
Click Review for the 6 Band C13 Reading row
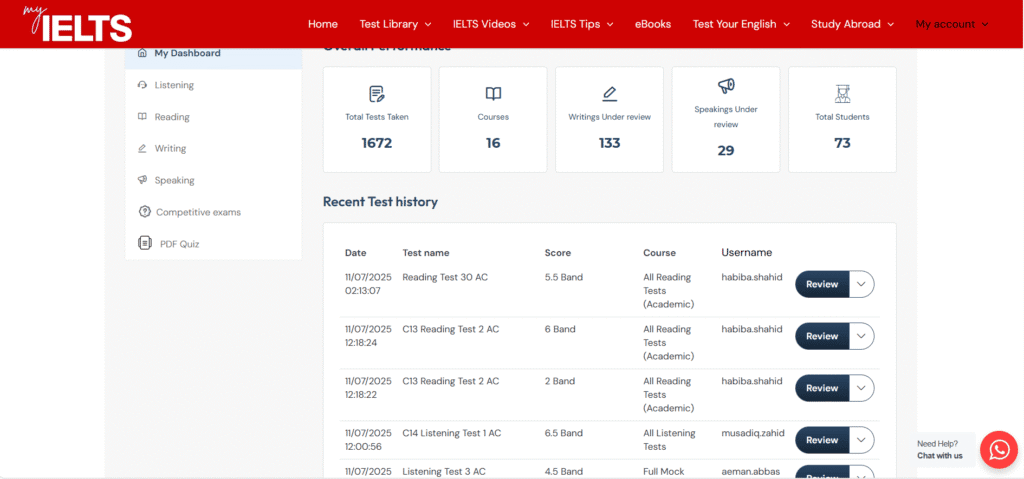(x=822, y=336)
